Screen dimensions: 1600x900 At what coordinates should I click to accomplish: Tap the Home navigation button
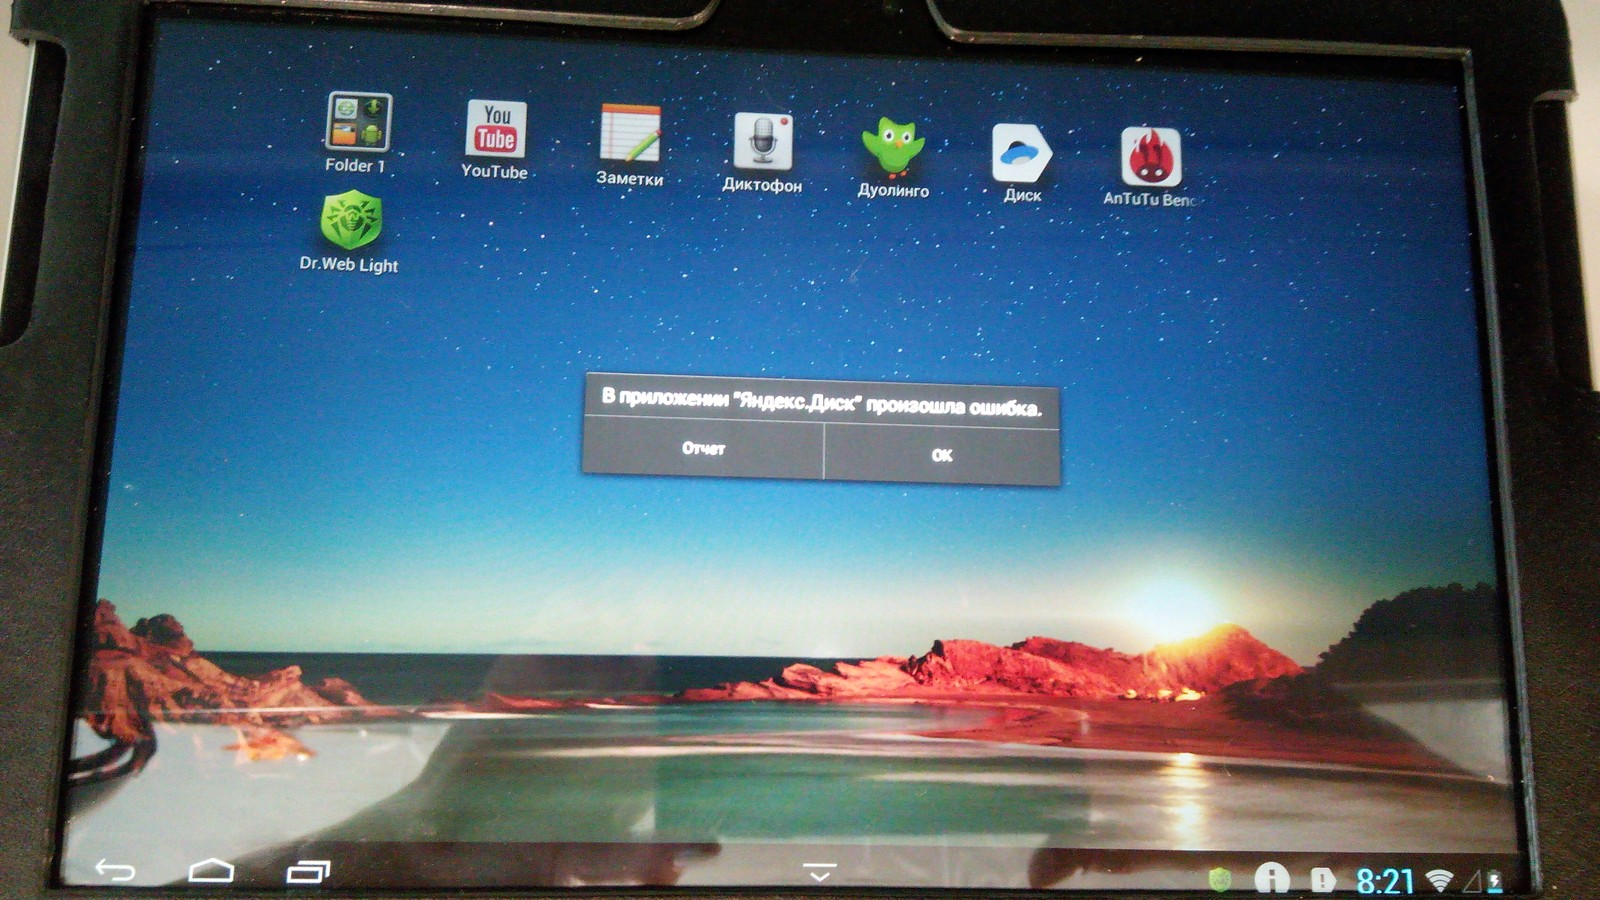point(211,871)
